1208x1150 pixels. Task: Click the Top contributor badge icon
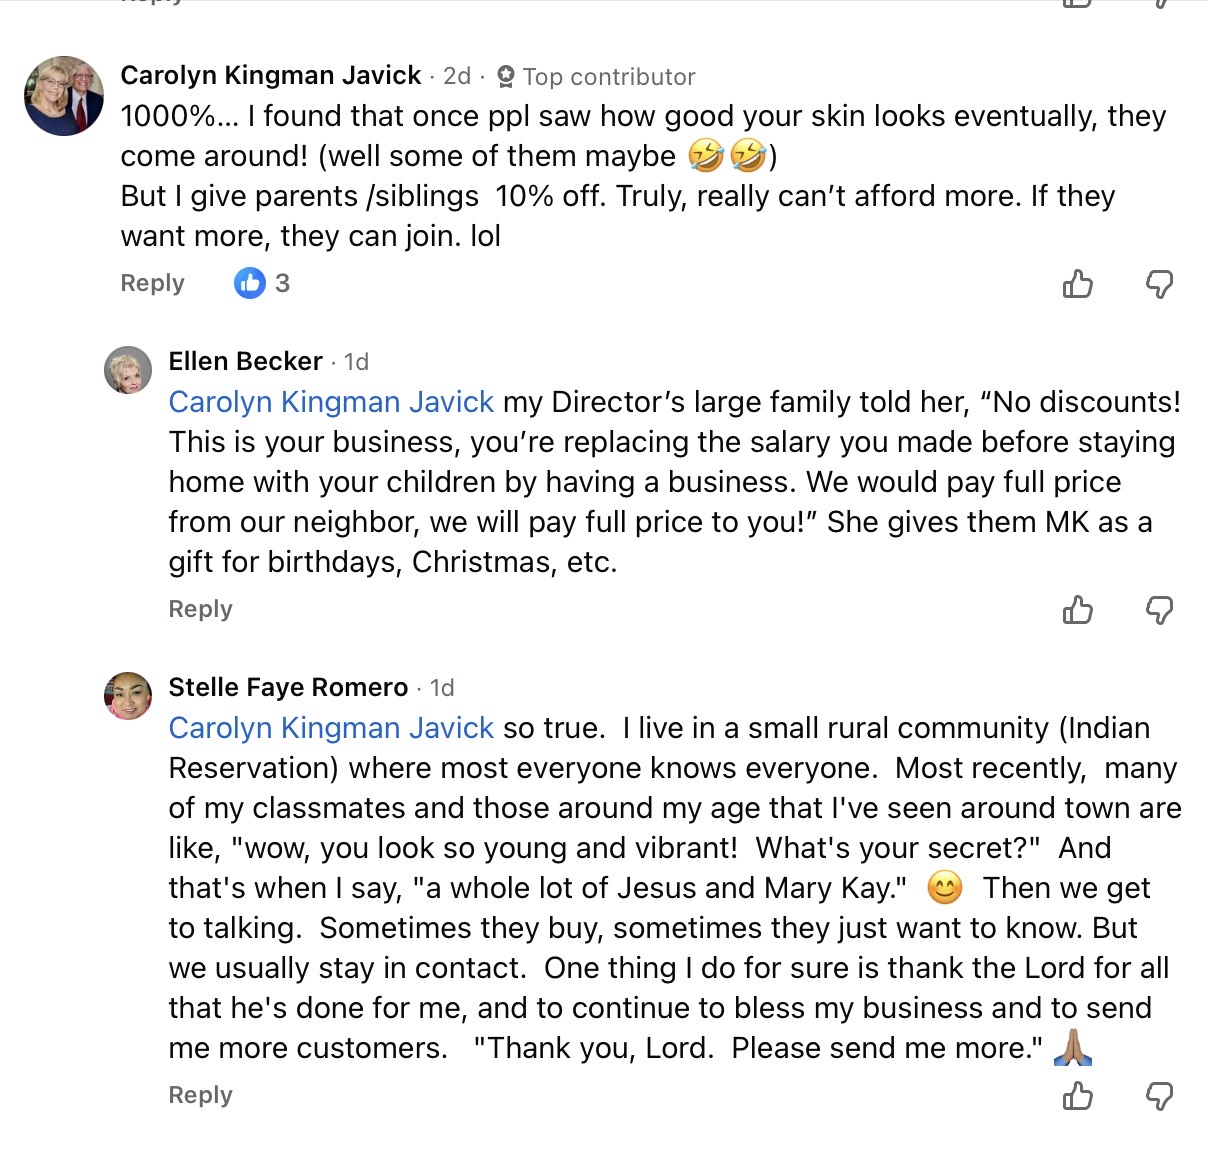coord(506,77)
